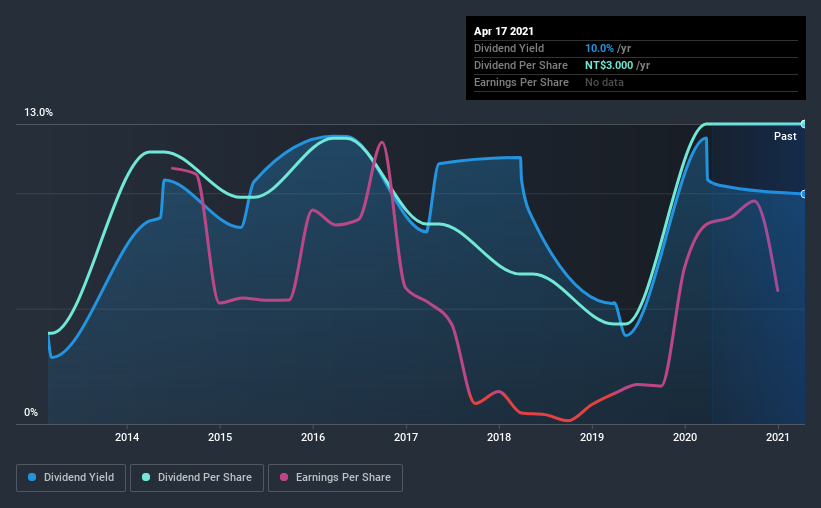Click the Past label on chart

[x=785, y=136]
